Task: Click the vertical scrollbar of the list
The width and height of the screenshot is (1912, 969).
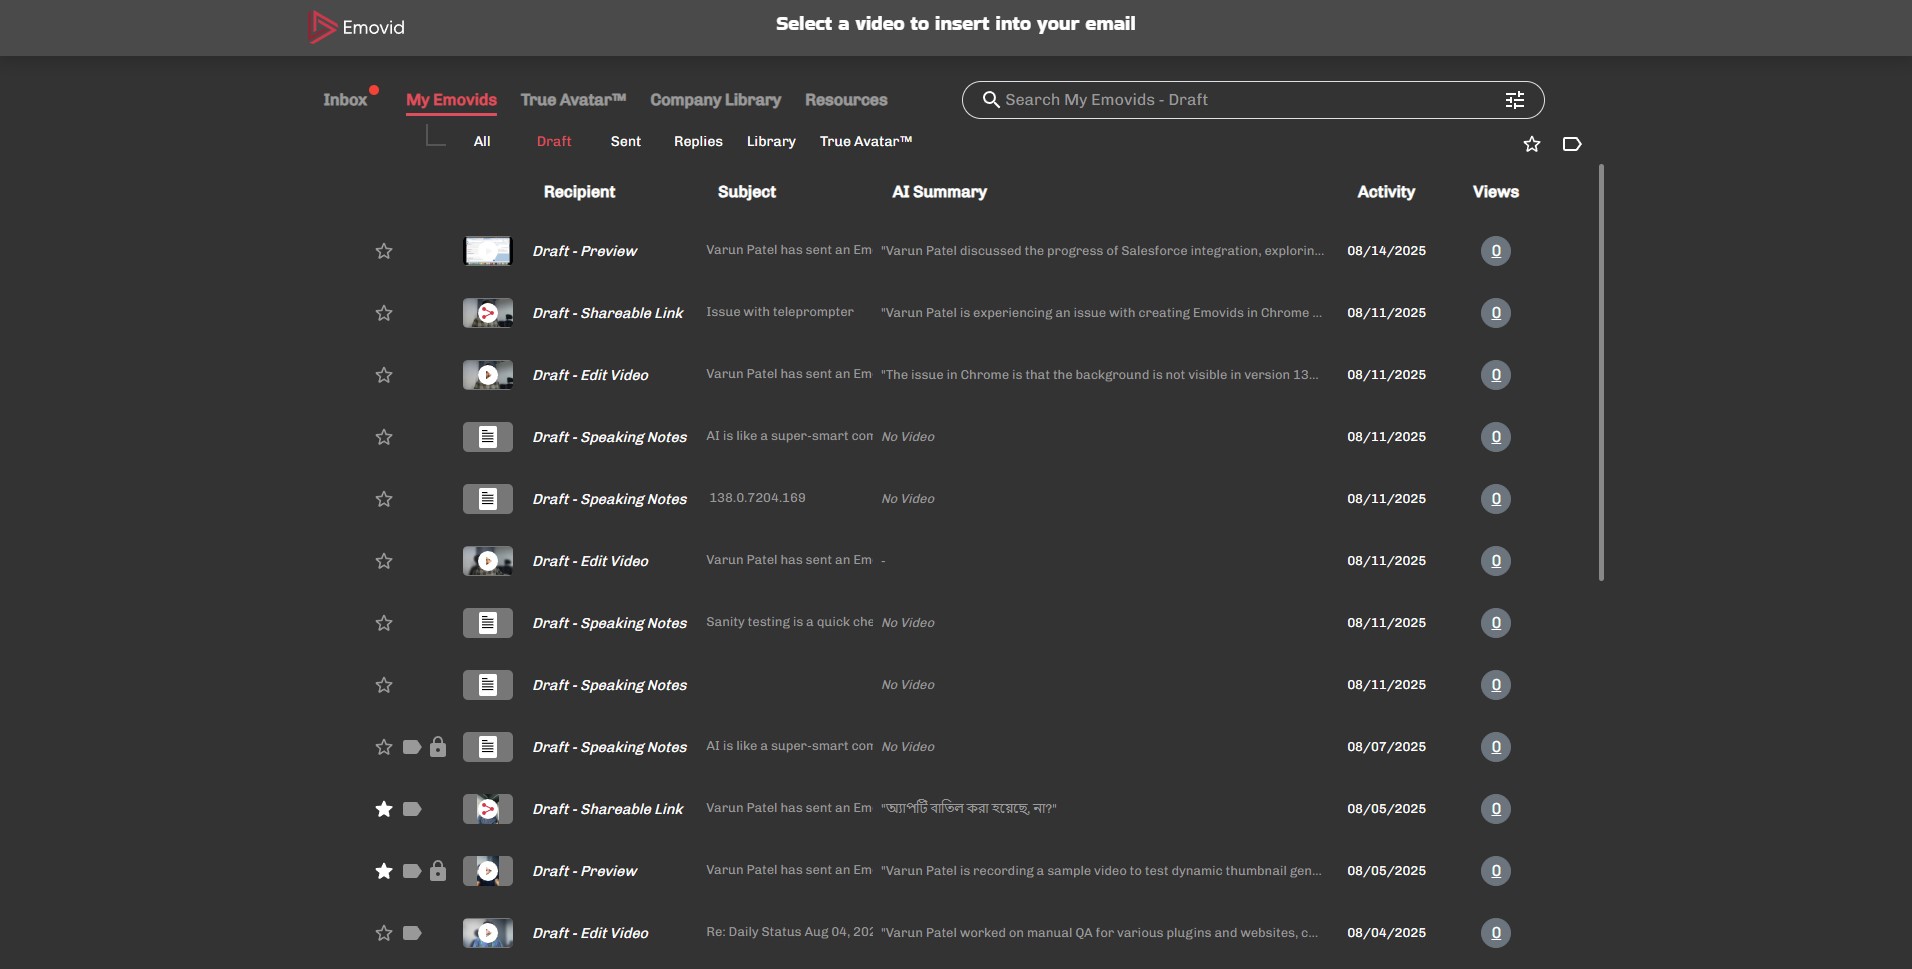Action: [x=1601, y=372]
